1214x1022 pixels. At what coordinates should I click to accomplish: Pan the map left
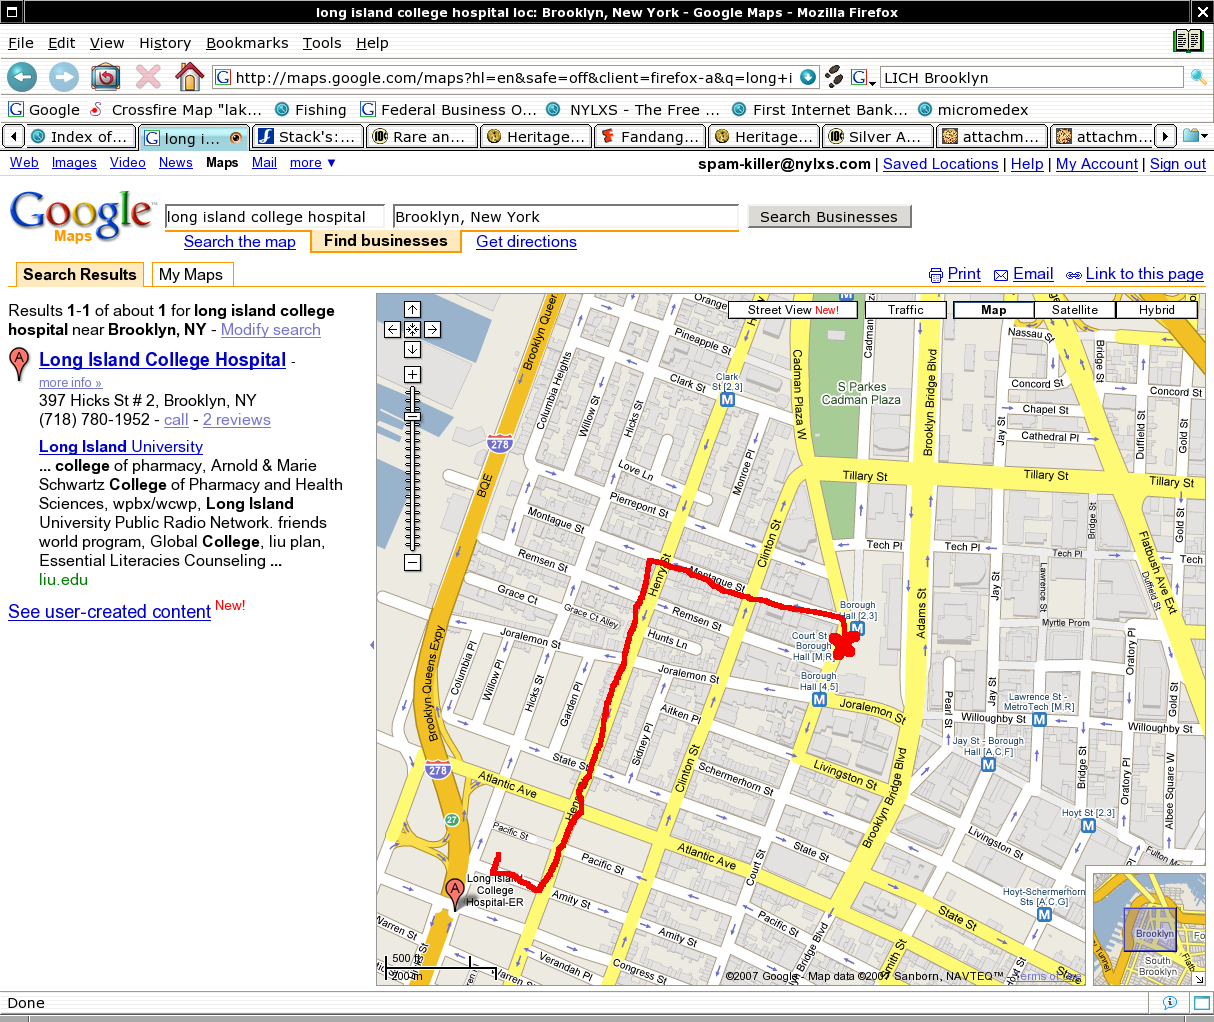[392, 329]
